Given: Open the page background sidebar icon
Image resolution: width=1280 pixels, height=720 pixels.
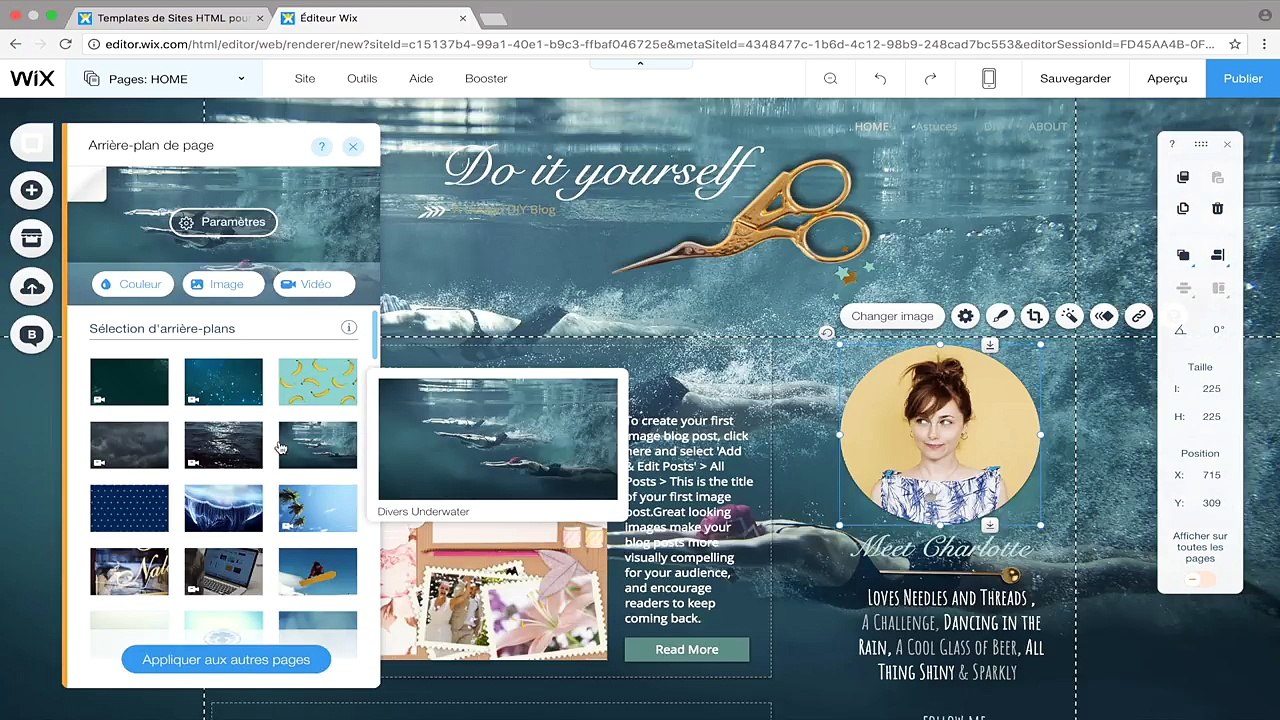Looking at the screenshot, I should 32,143.
